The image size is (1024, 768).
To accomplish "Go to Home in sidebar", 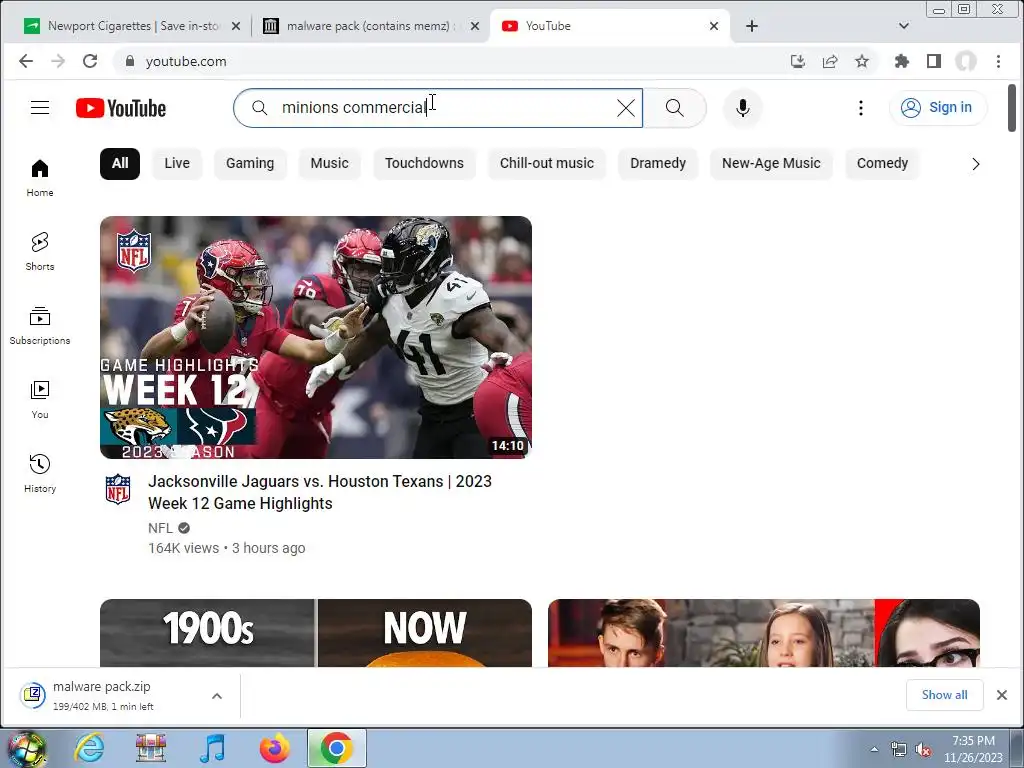I will [x=40, y=178].
